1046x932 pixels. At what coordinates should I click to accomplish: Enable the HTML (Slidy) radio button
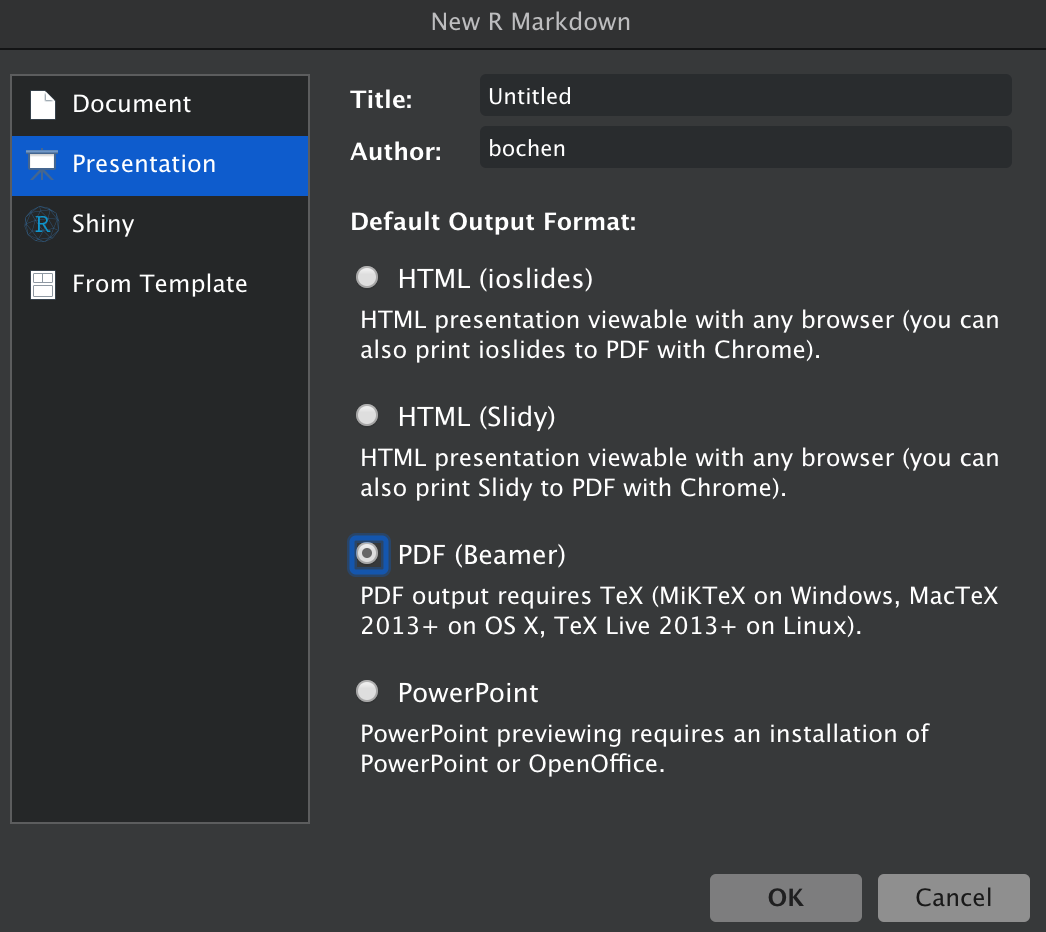coord(368,415)
